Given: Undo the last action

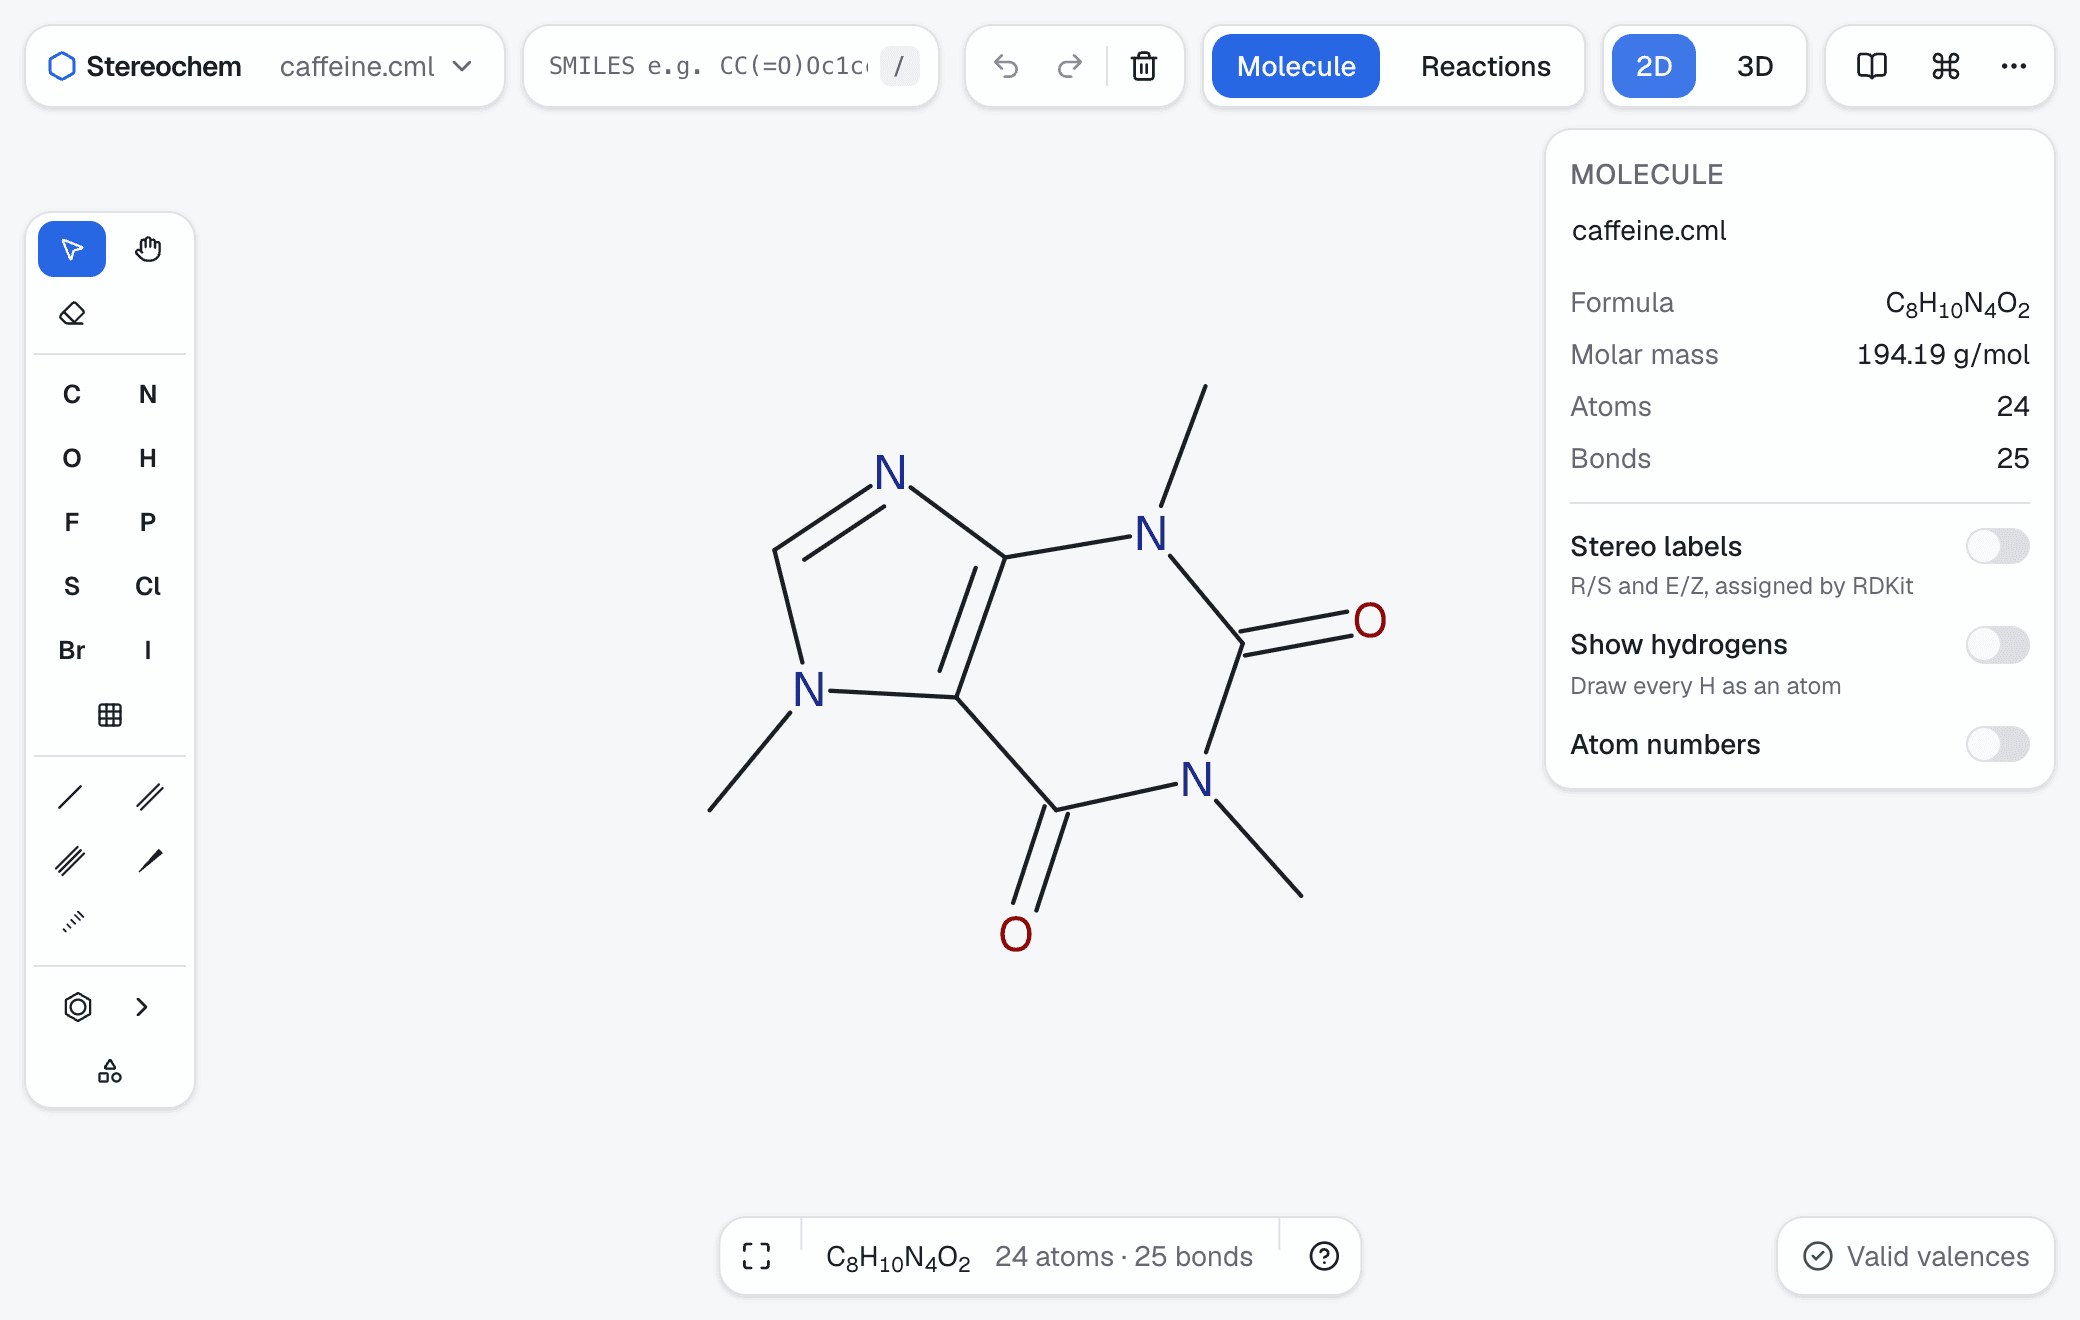Looking at the screenshot, I should (x=1006, y=66).
